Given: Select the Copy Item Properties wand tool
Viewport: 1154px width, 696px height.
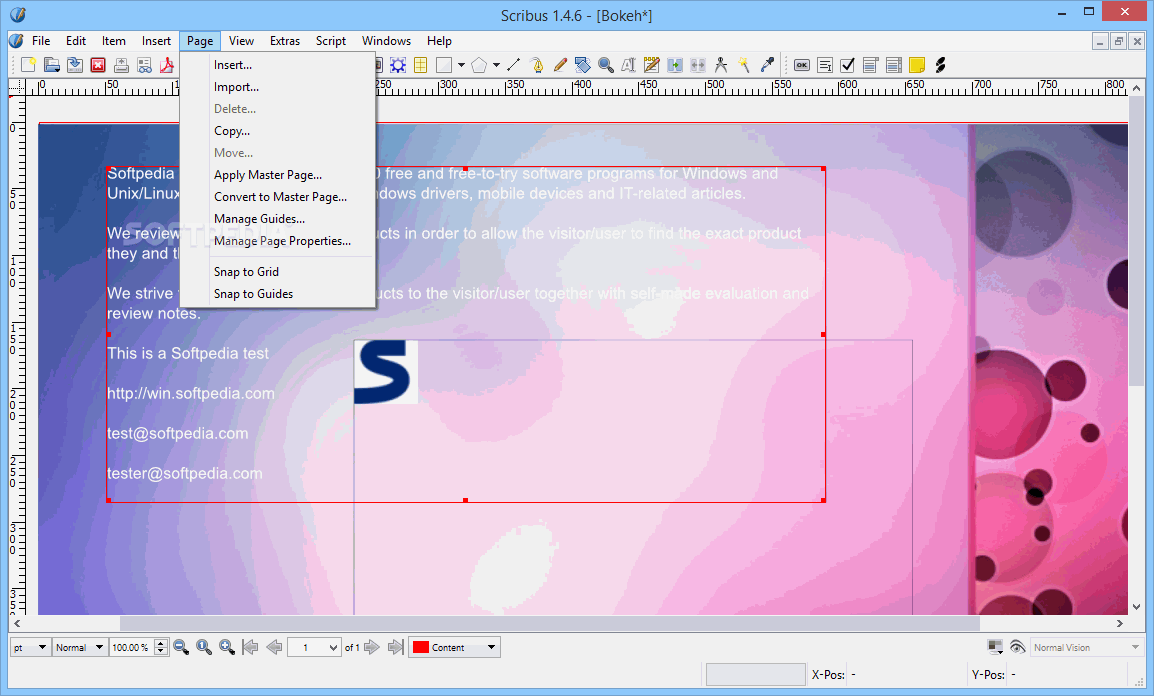Looking at the screenshot, I should click(x=744, y=65).
